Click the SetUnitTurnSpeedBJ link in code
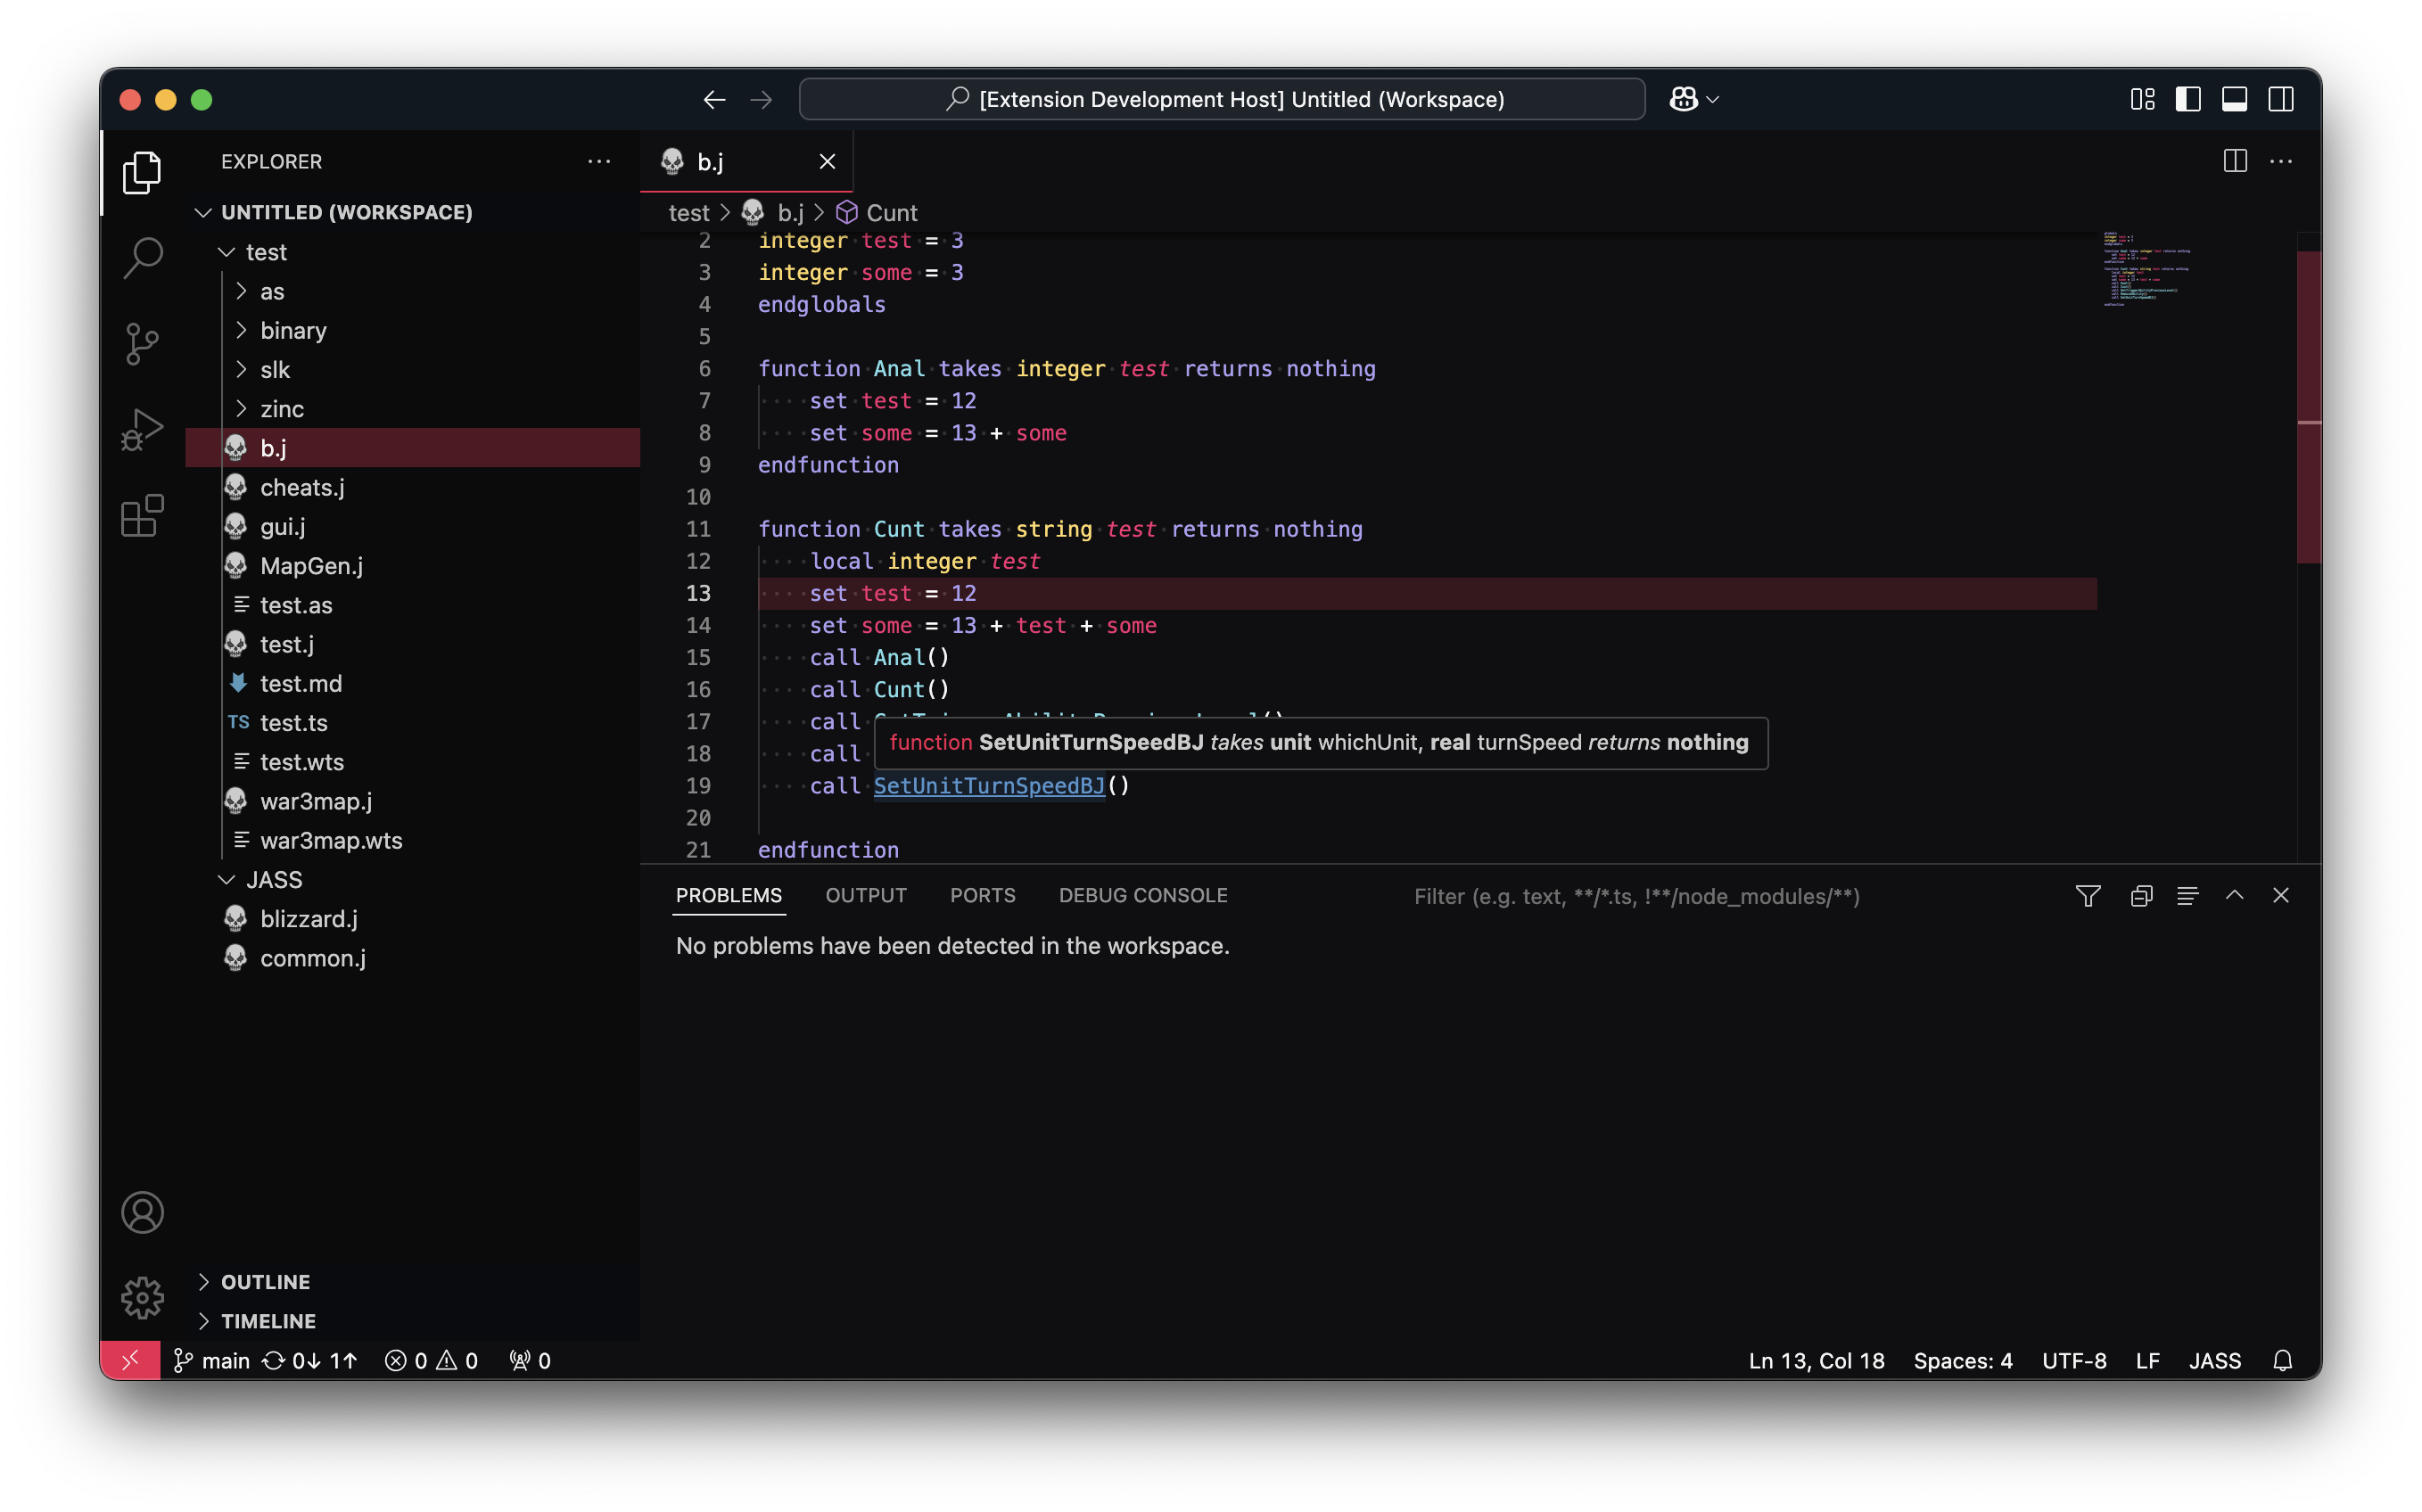The image size is (2422, 1512). tap(988, 786)
